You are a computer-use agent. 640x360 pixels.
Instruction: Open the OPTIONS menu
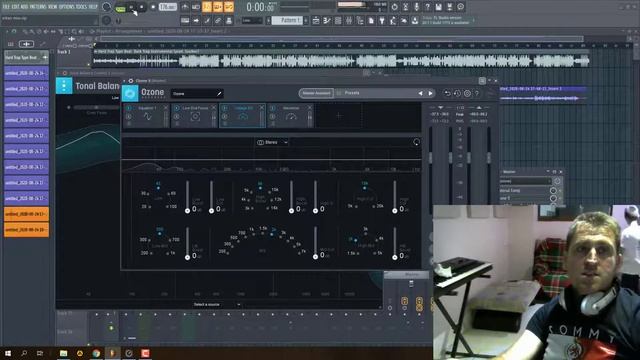[67, 7]
